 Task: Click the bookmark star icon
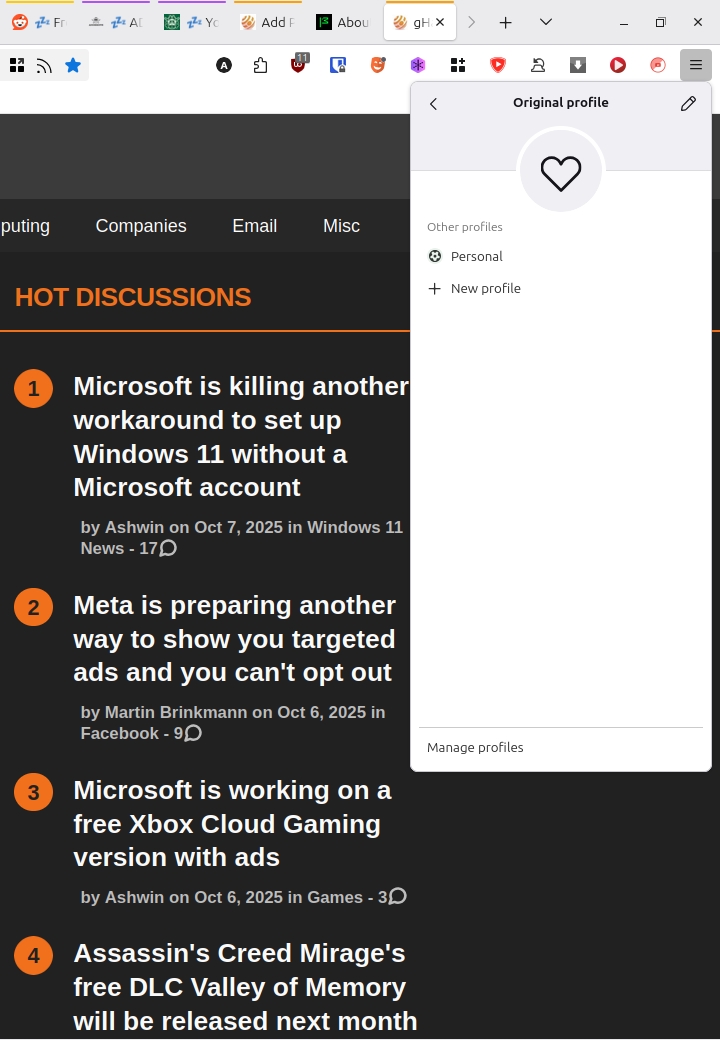point(73,66)
